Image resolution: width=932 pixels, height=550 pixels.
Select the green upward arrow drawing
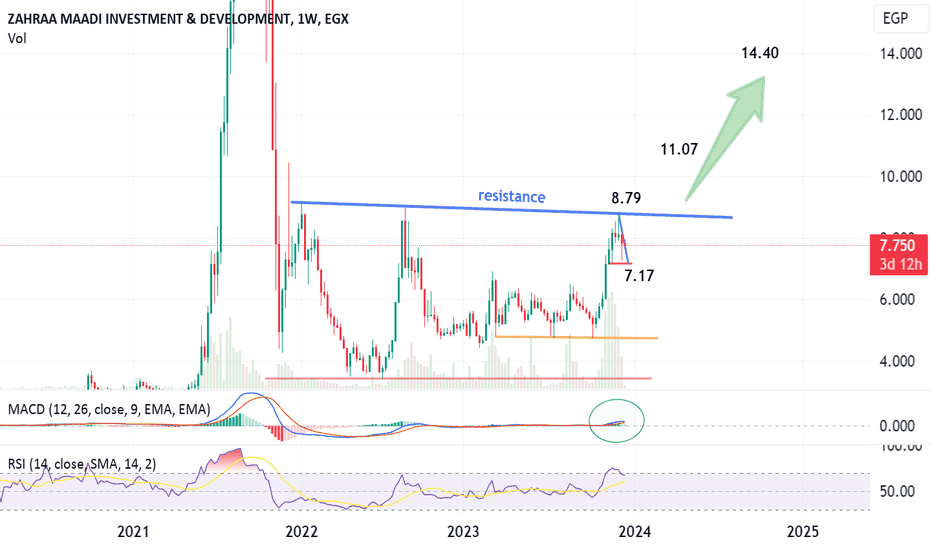coord(728,136)
